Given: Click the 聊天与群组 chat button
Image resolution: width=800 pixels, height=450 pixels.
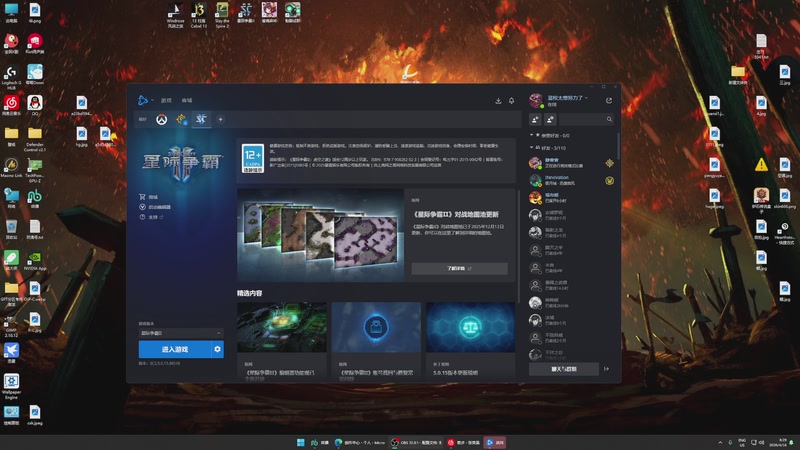Looking at the screenshot, I should (x=564, y=369).
